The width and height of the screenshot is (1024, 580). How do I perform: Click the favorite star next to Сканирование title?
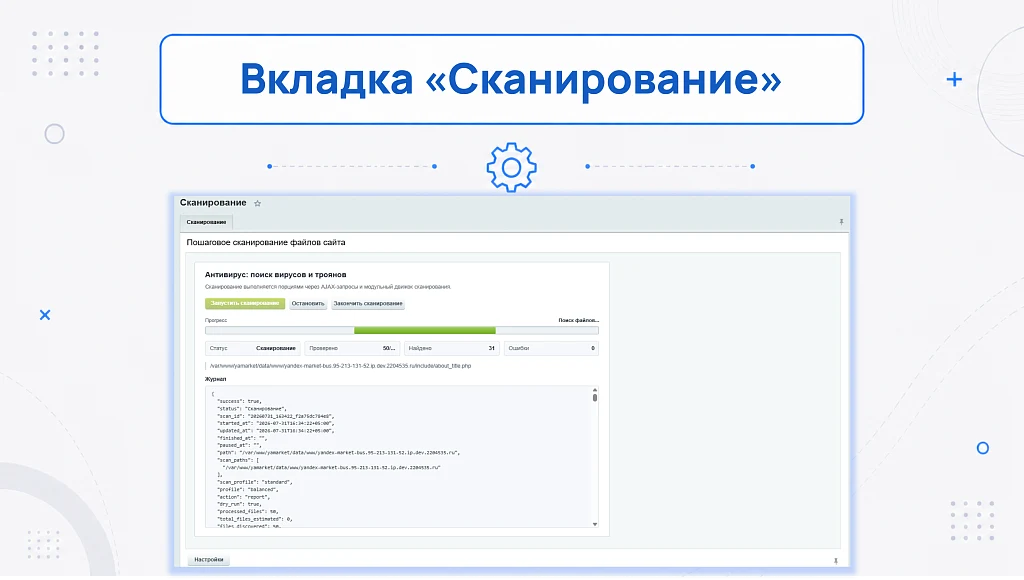coord(257,203)
